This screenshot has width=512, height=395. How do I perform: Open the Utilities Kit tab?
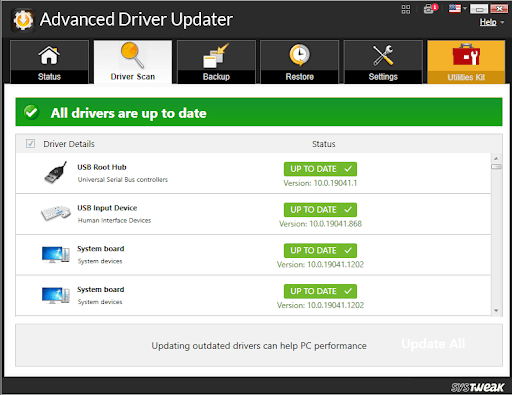pos(466,62)
